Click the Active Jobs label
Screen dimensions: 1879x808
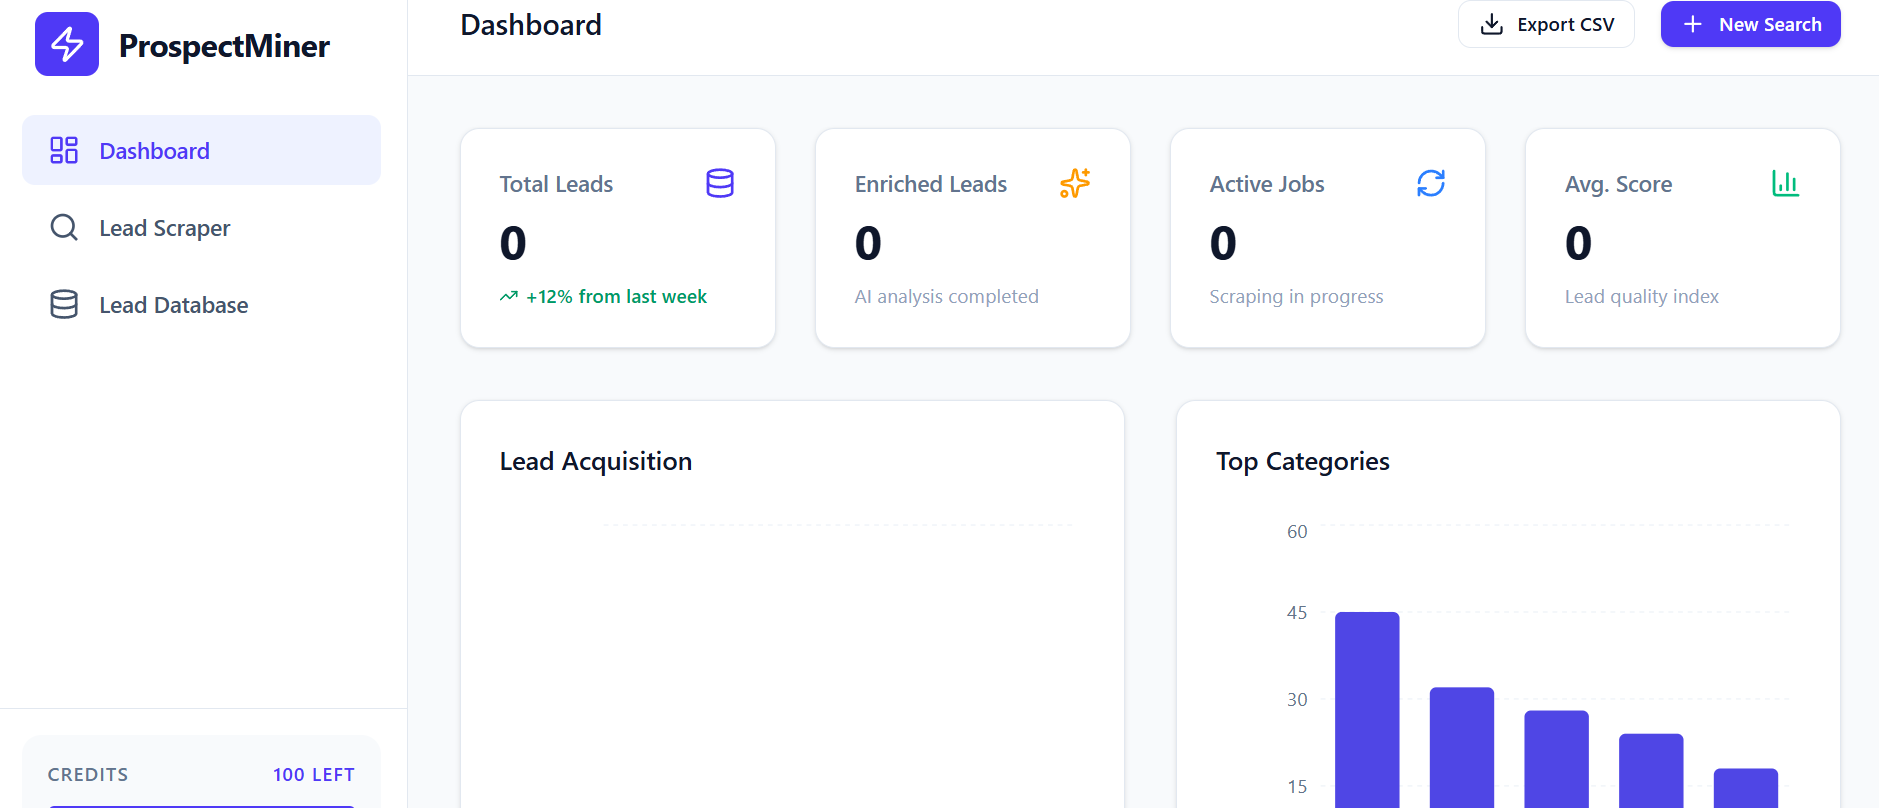pos(1267,184)
